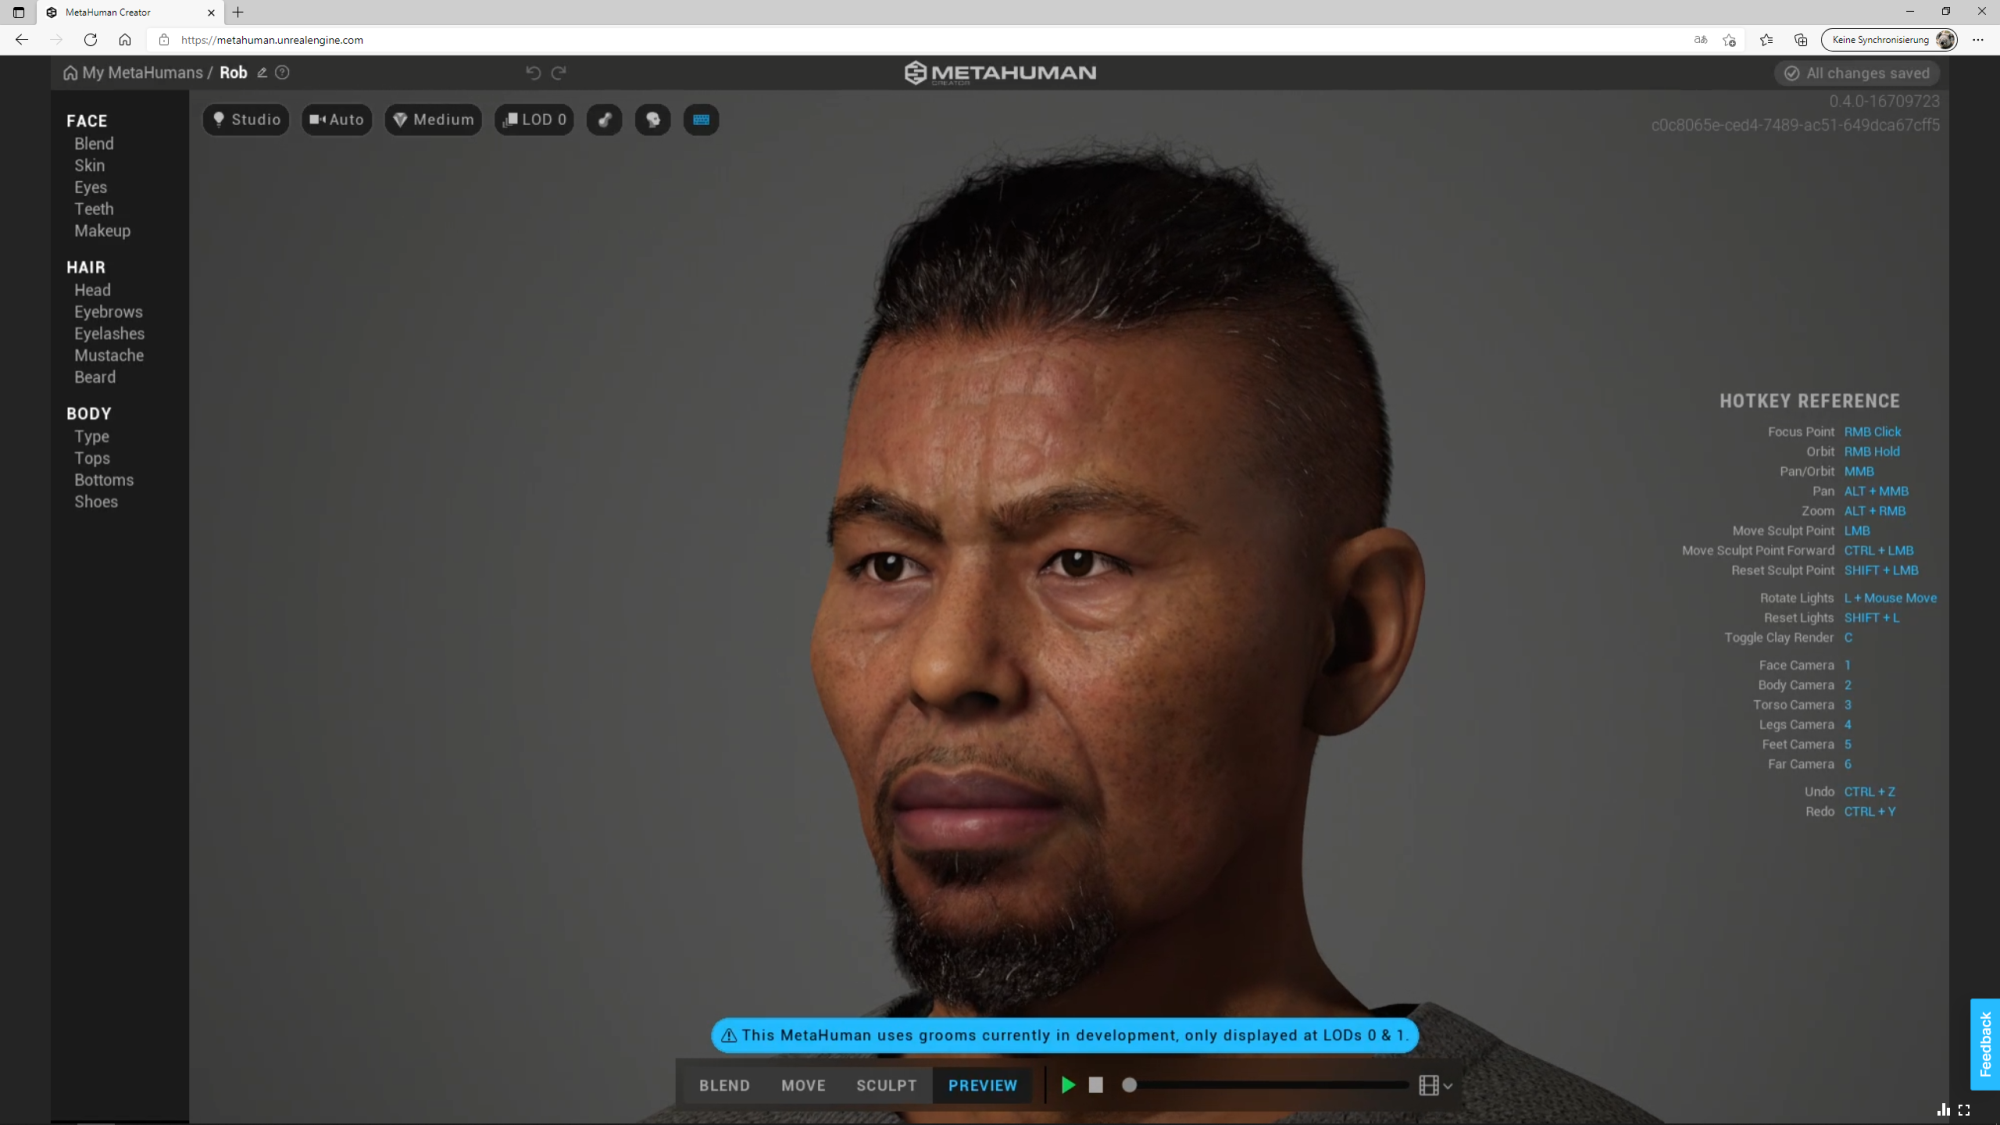Open the LOD 0 level selector
The width and height of the screenshot is (2000, 1125).
[535, 120]
